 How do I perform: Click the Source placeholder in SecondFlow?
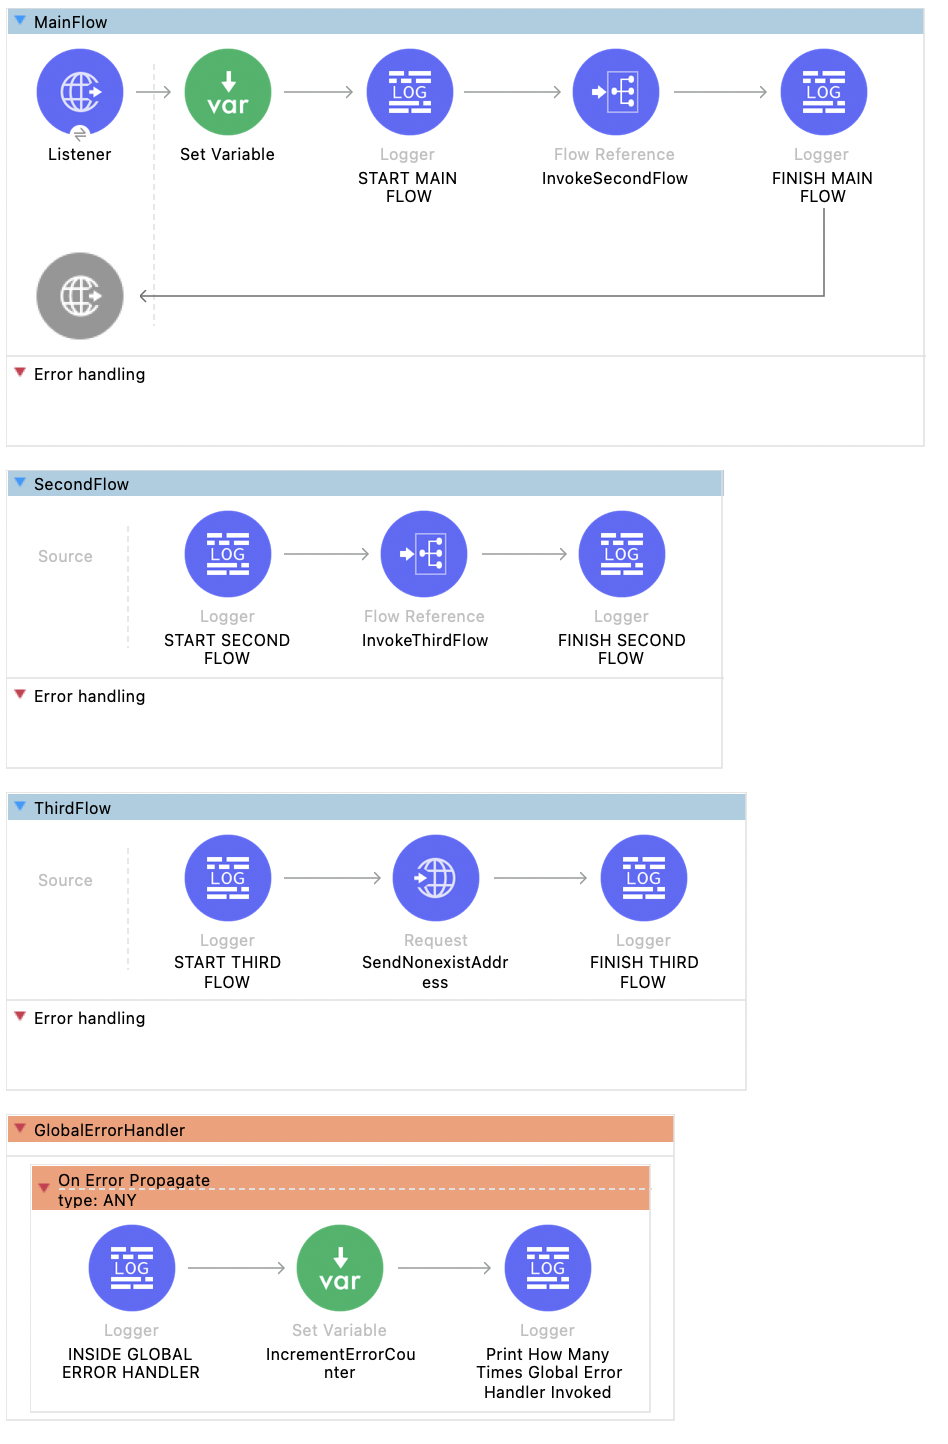click(65, 557)
